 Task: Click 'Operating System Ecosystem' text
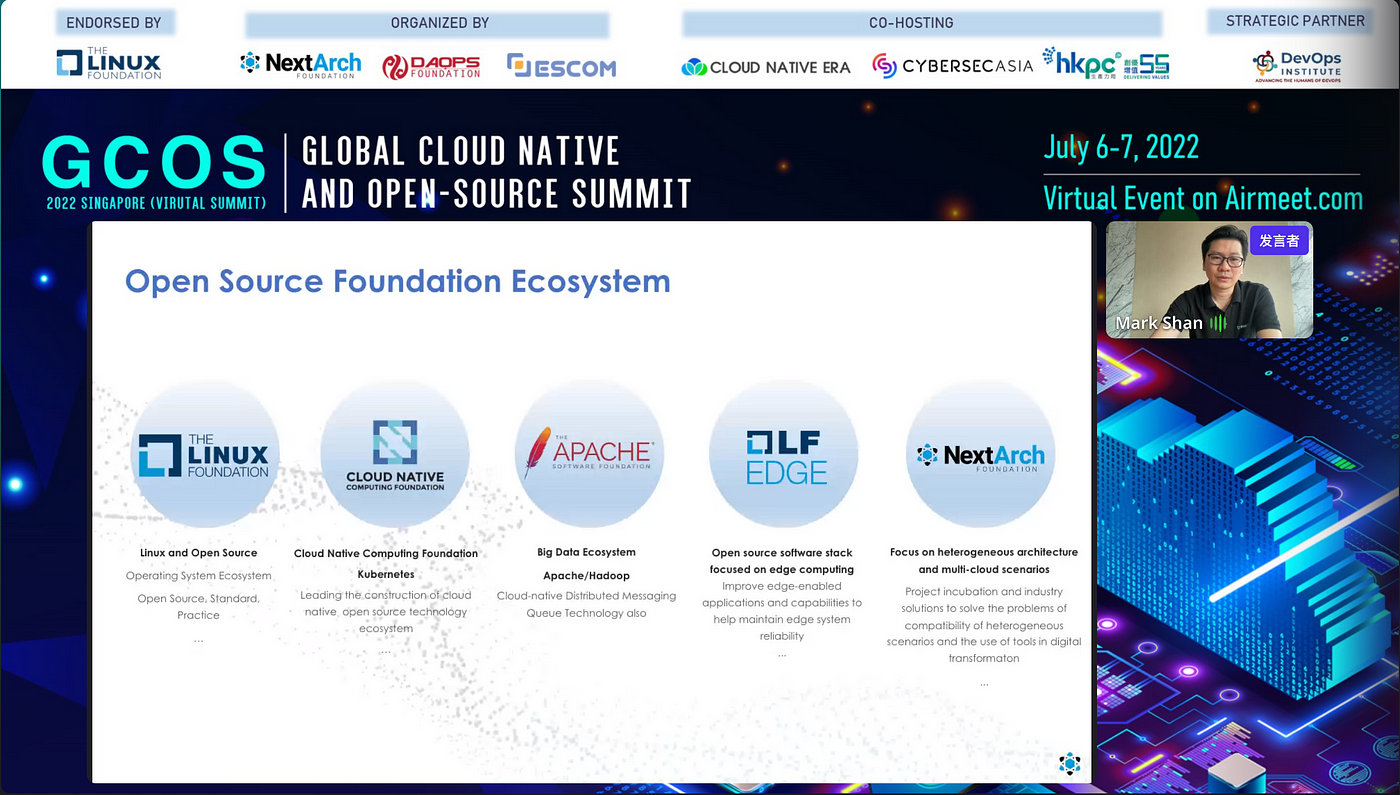(x=198, y=576)
